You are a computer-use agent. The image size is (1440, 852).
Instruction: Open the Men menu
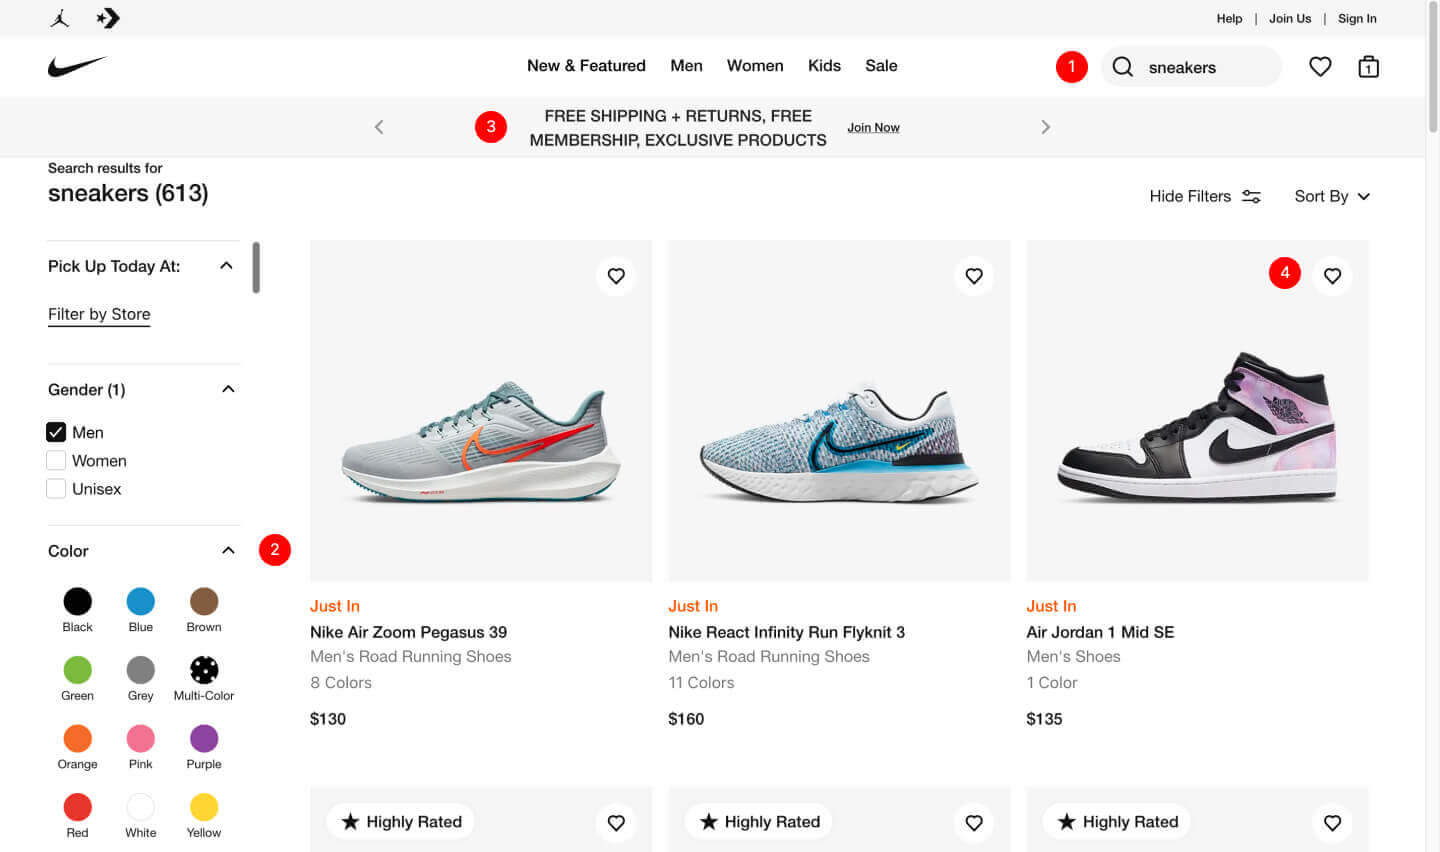[686, 66]
